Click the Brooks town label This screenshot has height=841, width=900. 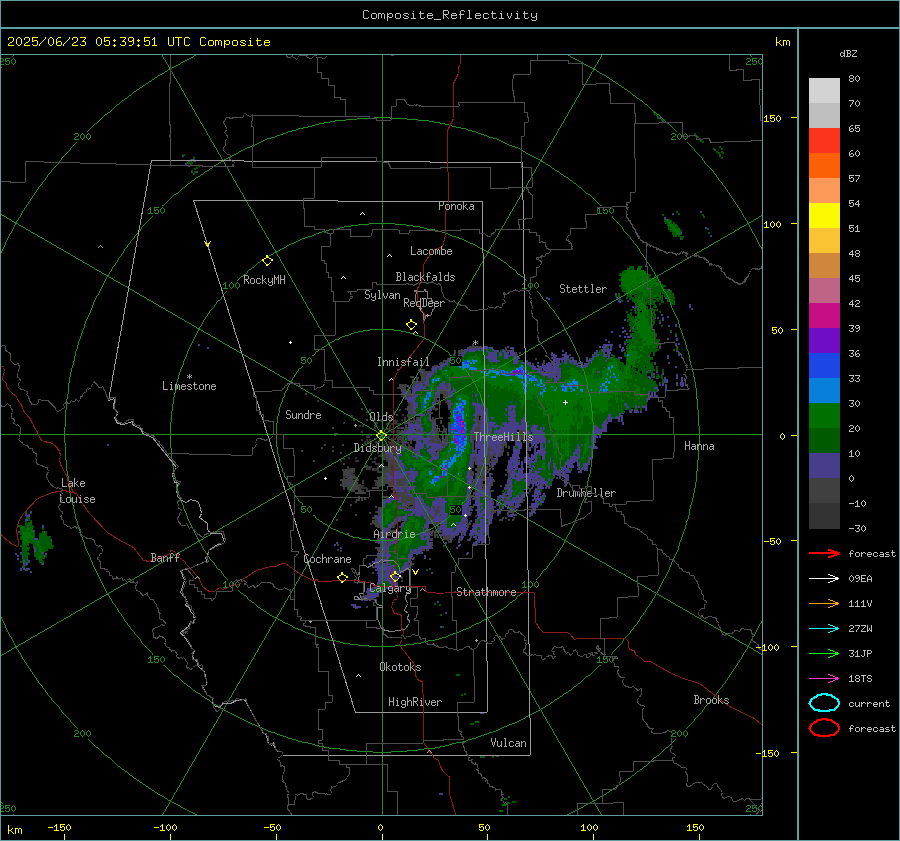711,700
